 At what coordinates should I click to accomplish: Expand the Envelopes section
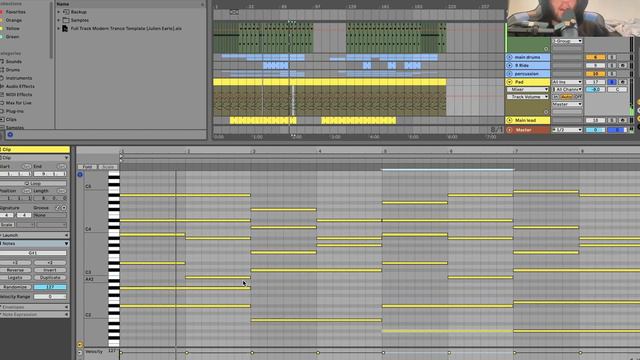click(x=66, y=307)
